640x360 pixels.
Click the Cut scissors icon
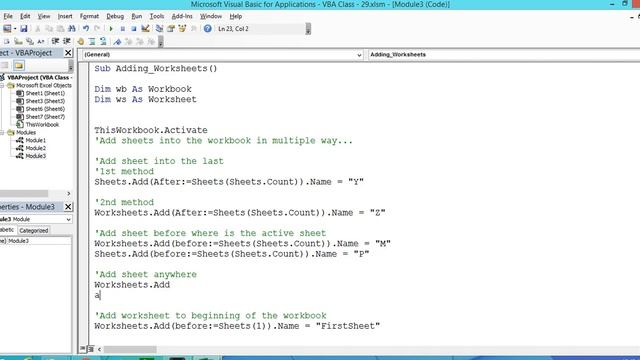click(38, 29)
